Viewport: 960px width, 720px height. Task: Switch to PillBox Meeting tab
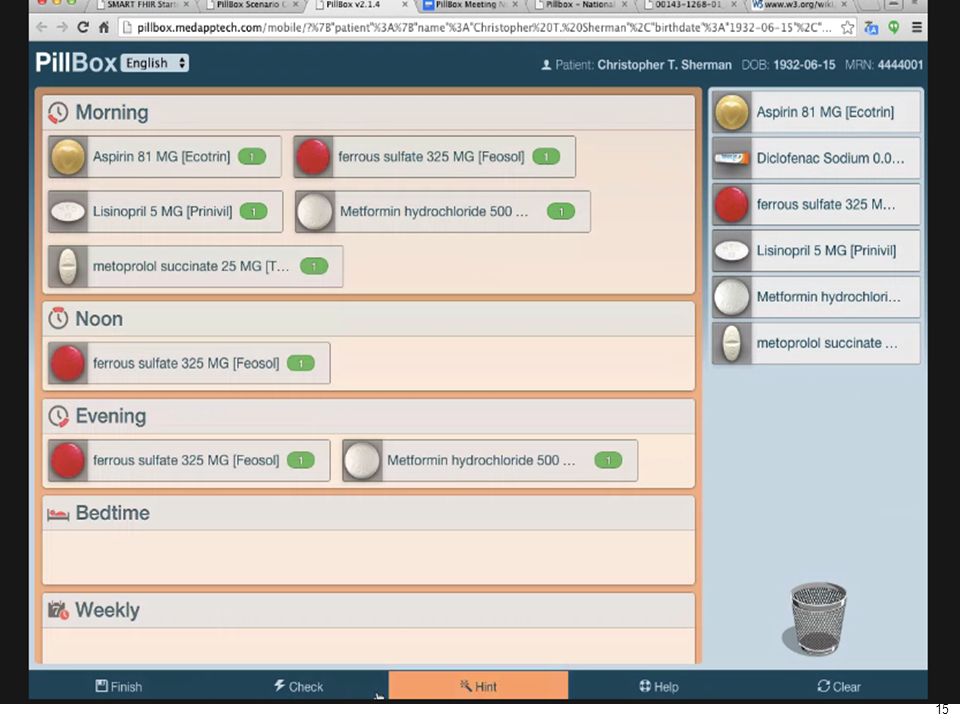pyautogui.click(x=470, y=5)
